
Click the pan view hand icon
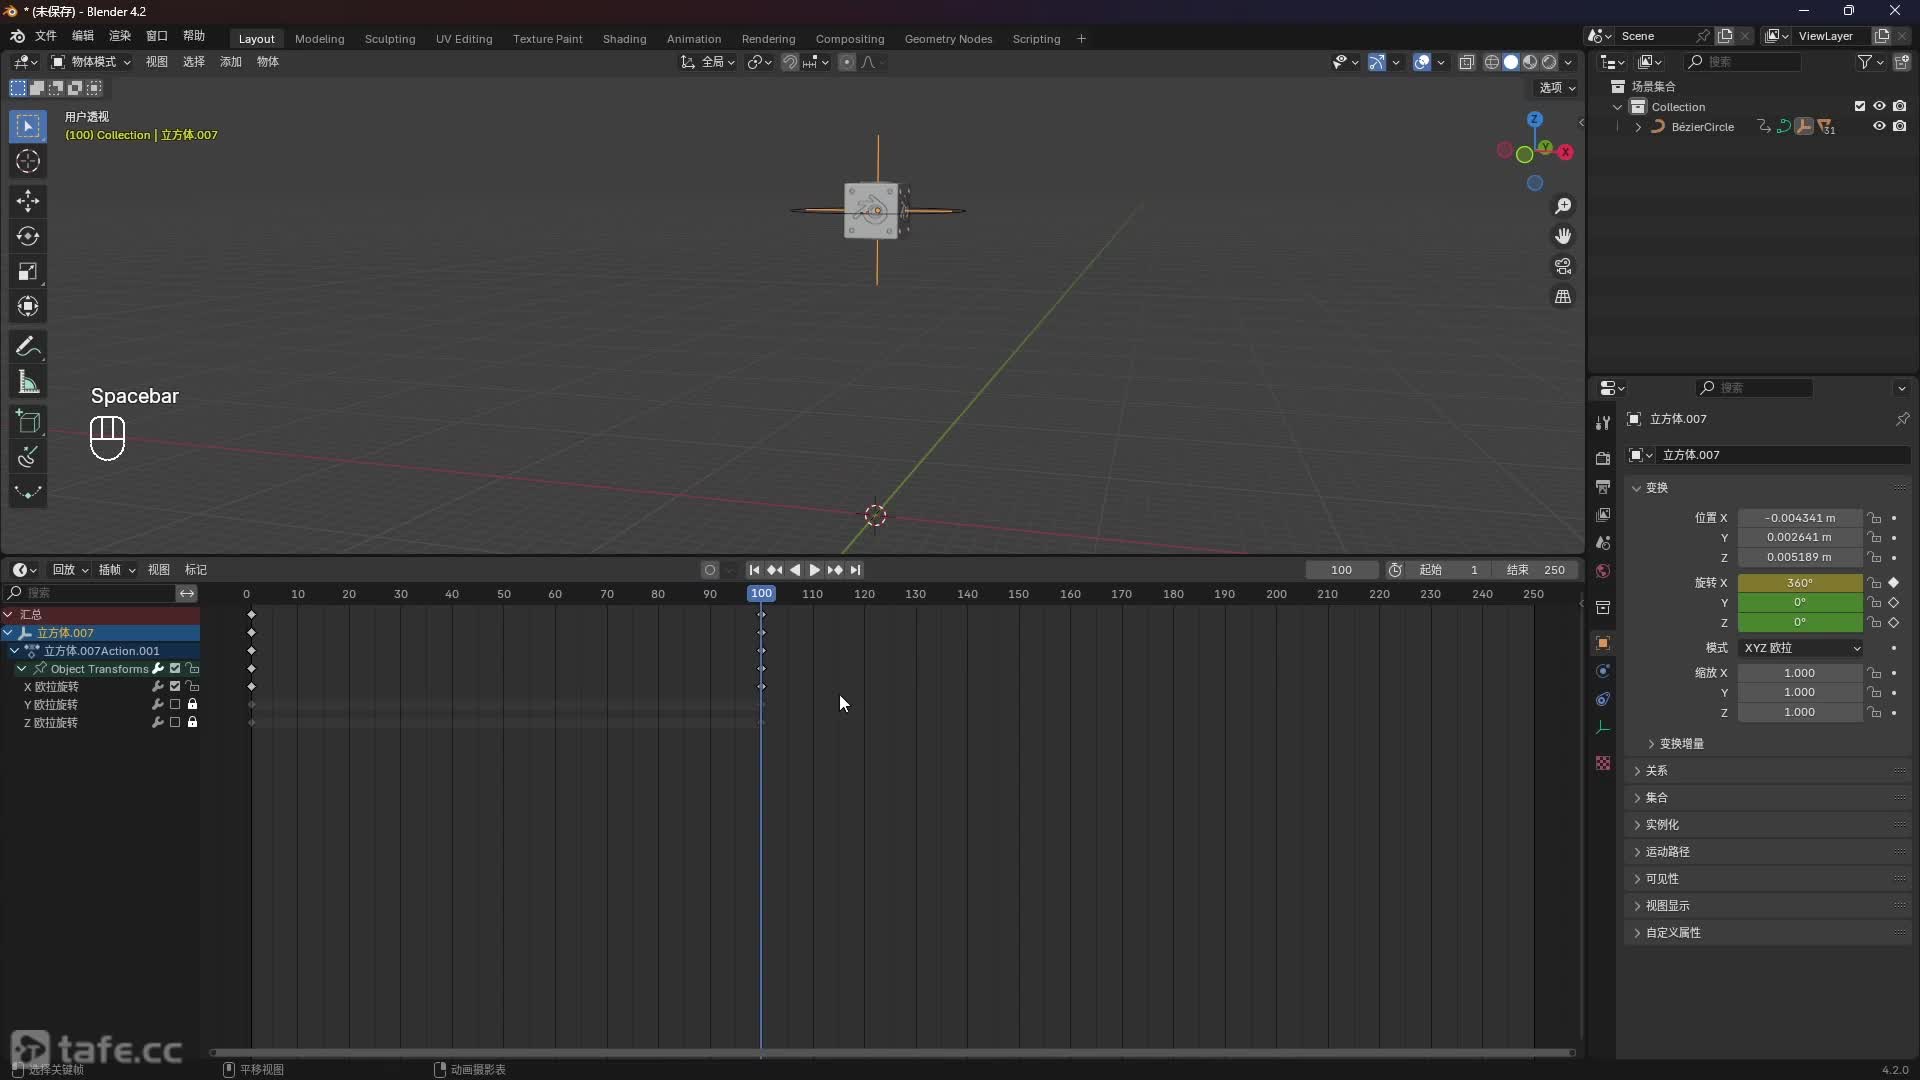(x=1563, y=236)
